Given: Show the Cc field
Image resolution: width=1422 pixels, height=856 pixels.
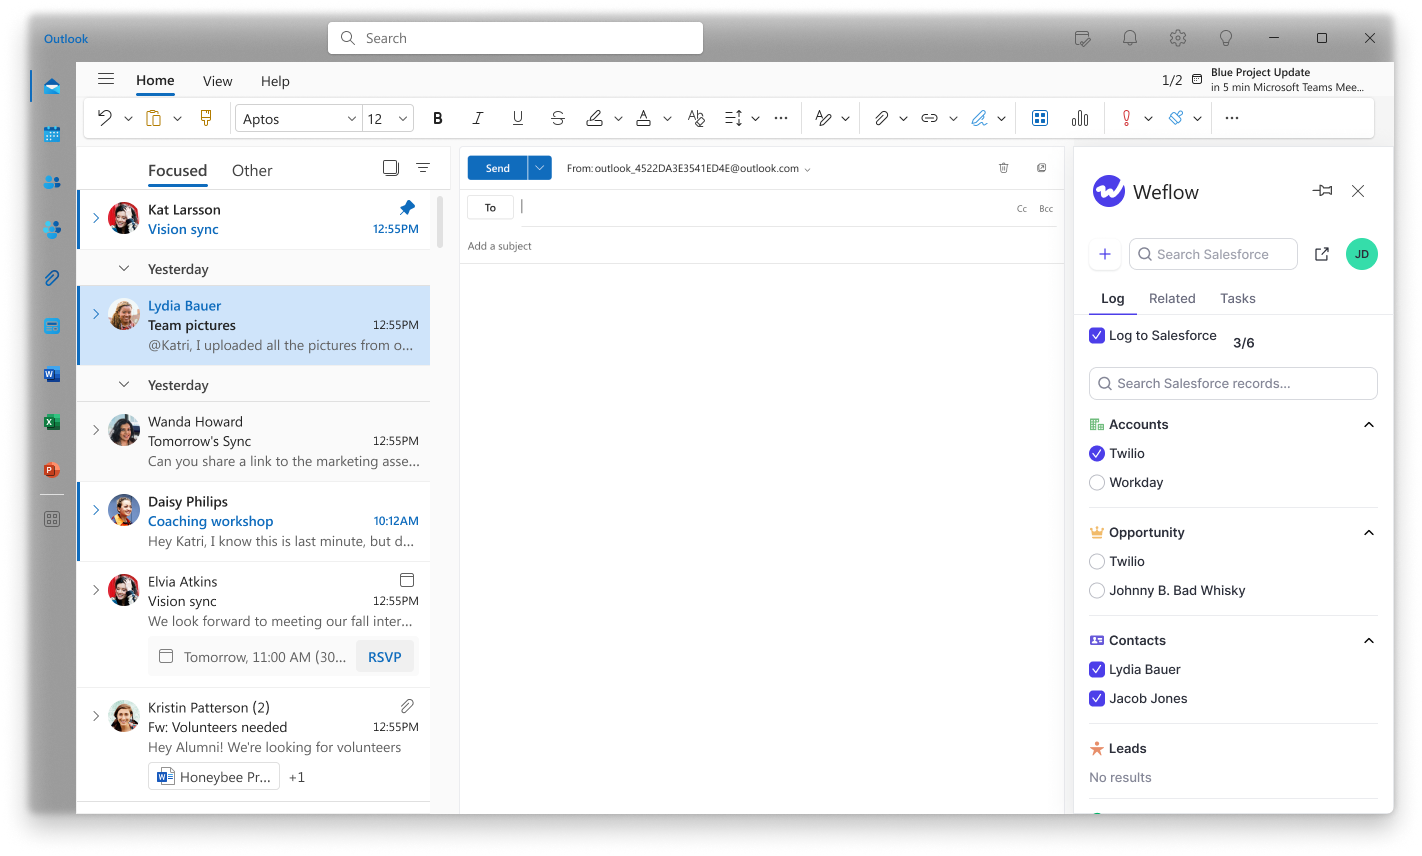Looking at the screenshot, I should point(1022,209).
